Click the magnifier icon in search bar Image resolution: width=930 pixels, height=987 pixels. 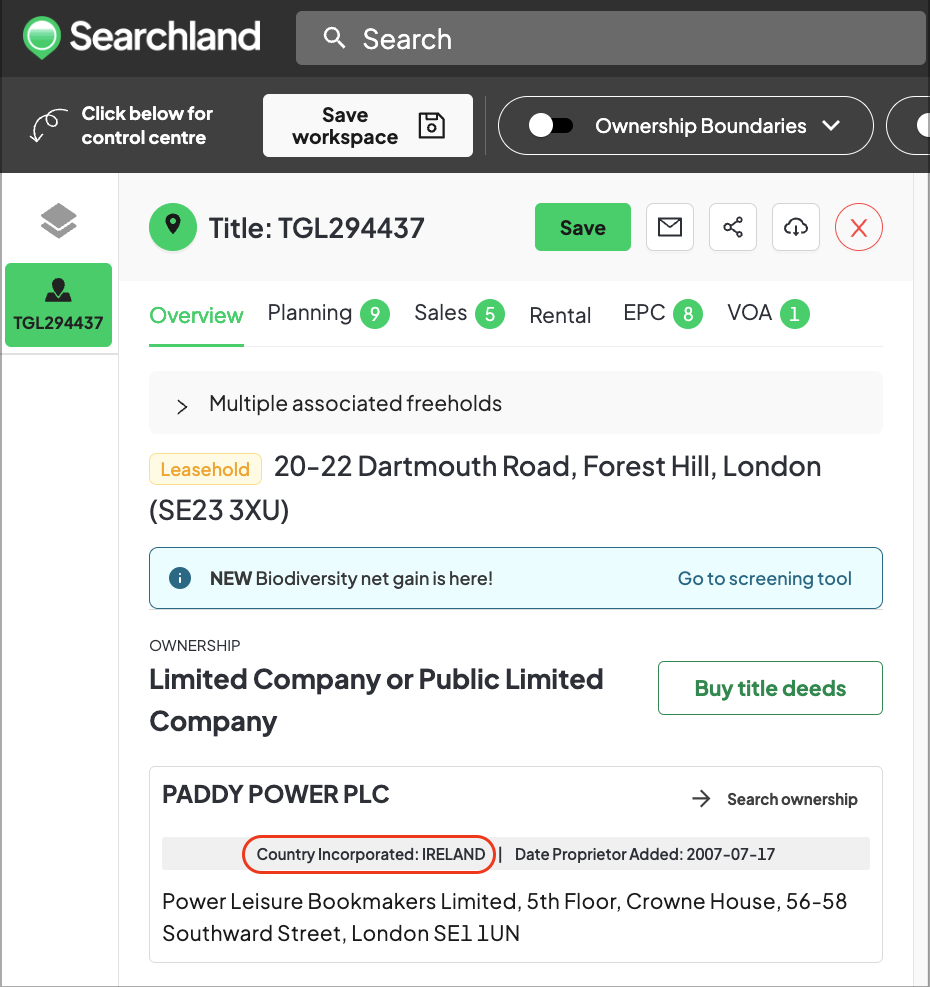334,38
